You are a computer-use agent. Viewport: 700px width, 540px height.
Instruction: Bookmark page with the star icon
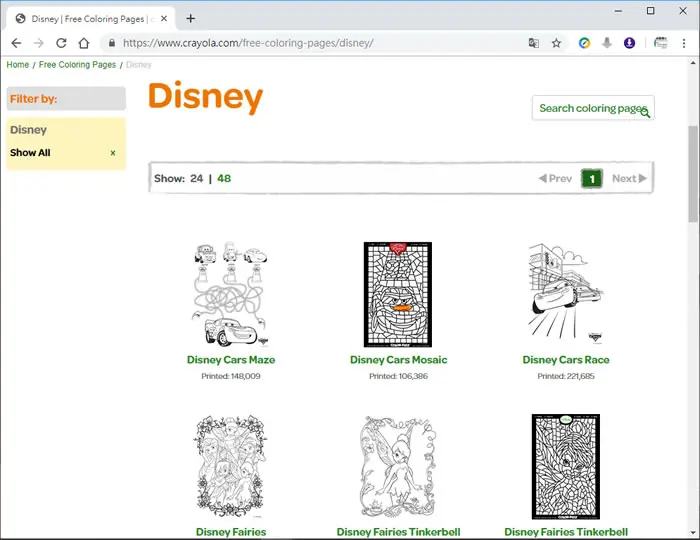556,43
